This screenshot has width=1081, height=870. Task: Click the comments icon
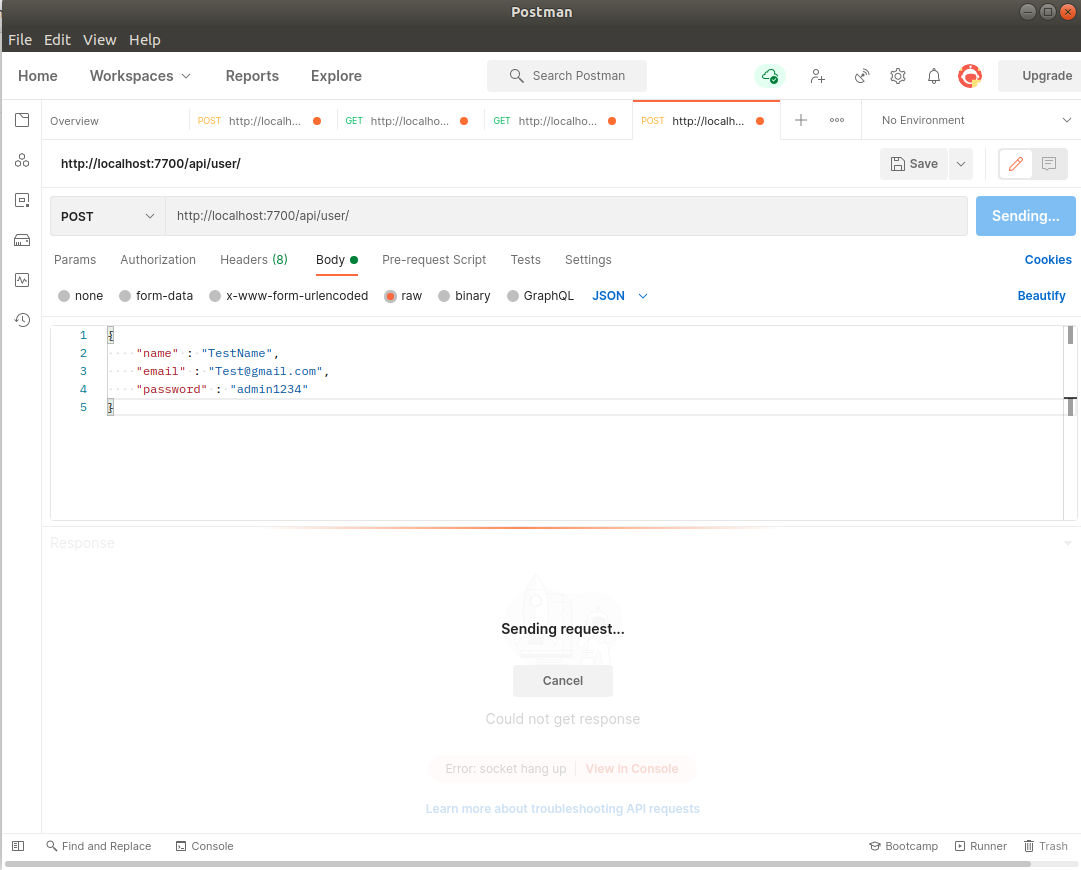(1049, 164)
